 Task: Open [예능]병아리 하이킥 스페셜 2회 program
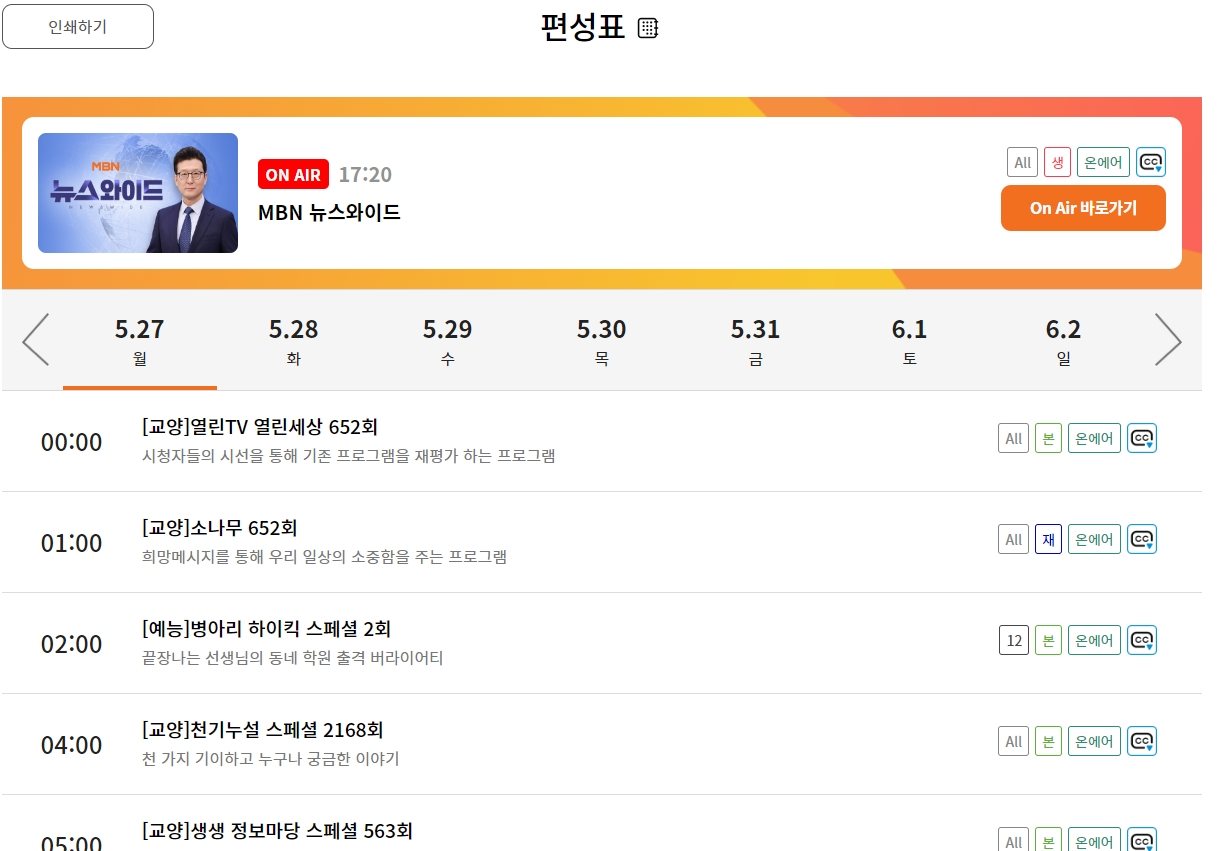coord(267,629)
